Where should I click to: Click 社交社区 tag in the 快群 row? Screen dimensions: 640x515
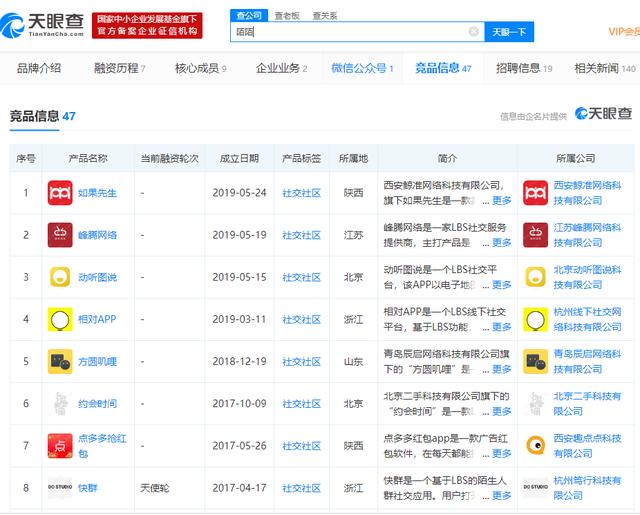pyautogui.click(x=302, y=488)
